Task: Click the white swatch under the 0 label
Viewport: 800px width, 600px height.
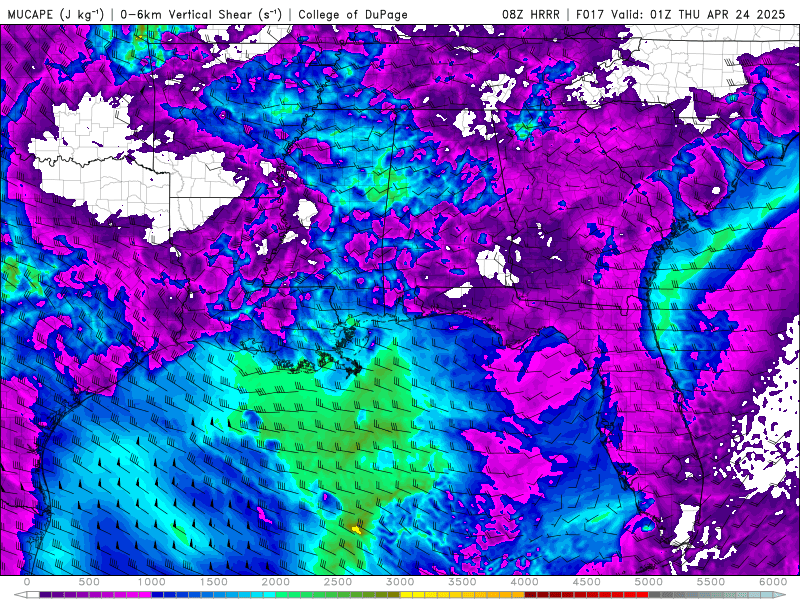Action: [33, 594]
